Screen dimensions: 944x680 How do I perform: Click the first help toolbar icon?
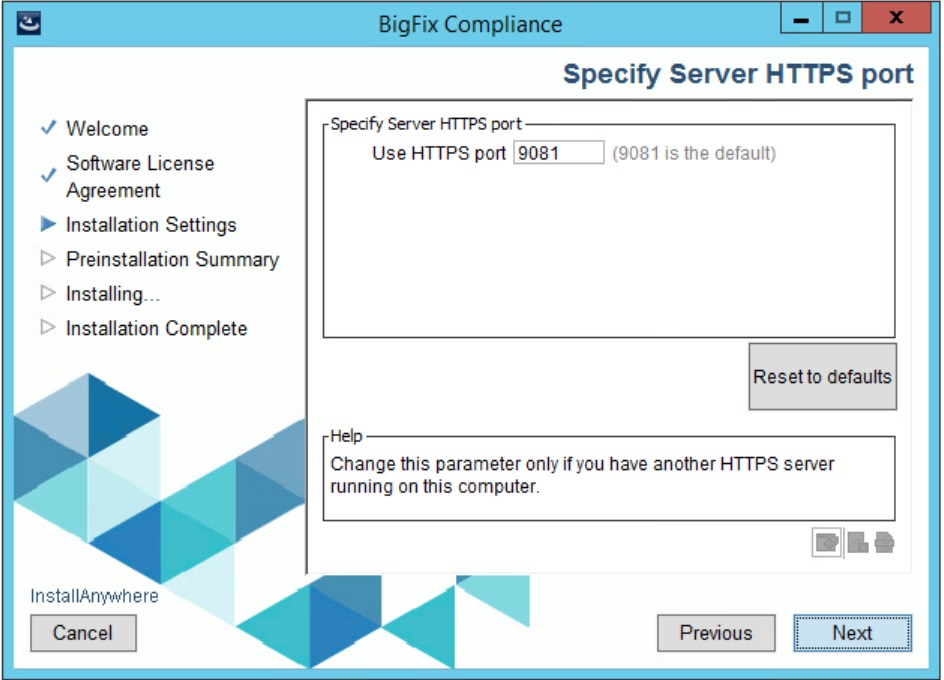(827, 543)
